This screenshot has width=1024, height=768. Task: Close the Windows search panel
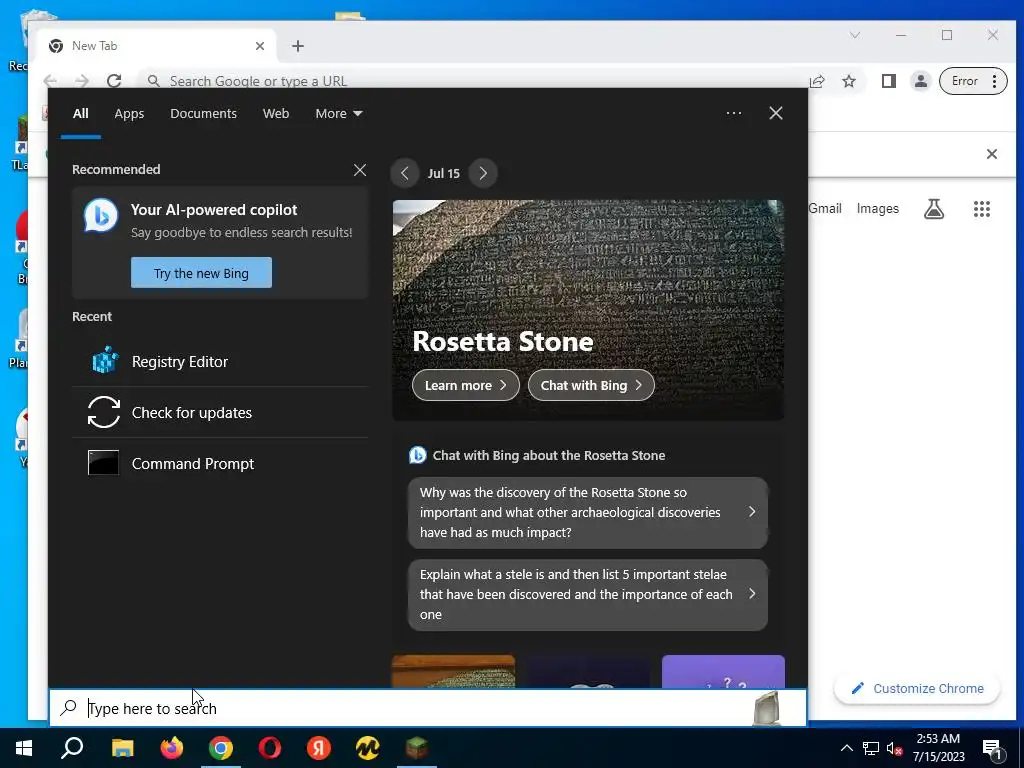coord(776,114)
